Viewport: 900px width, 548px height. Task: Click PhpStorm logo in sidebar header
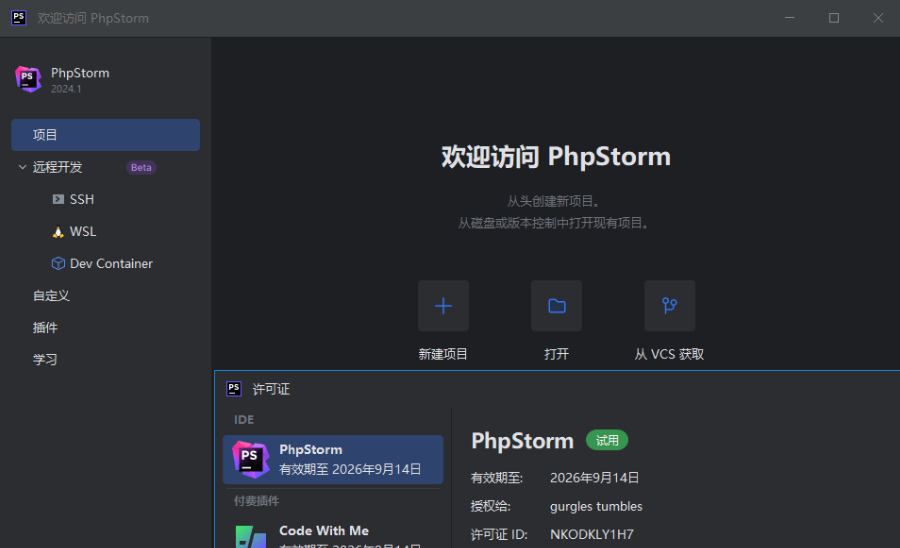28,79
